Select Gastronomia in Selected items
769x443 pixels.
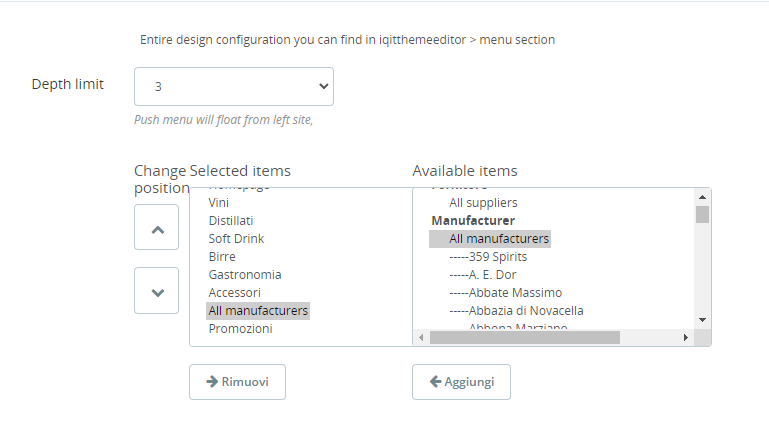point(245,275)
